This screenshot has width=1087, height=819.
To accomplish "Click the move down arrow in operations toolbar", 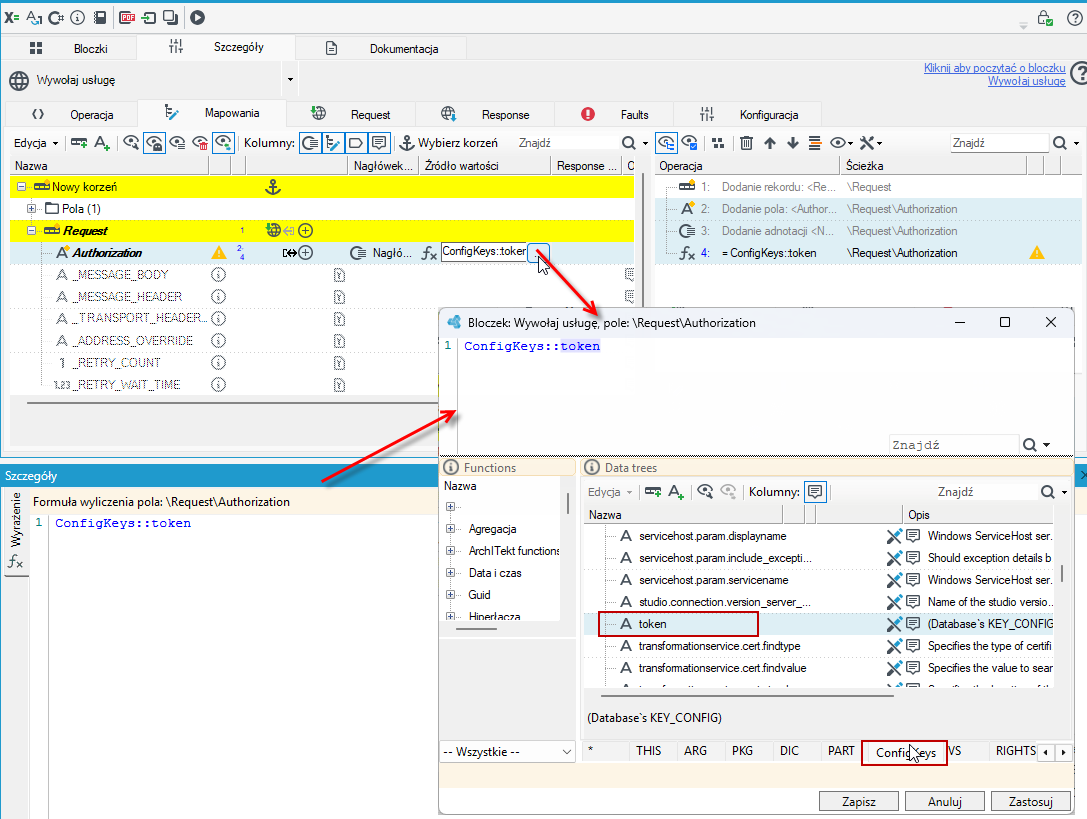I will 792,143.
